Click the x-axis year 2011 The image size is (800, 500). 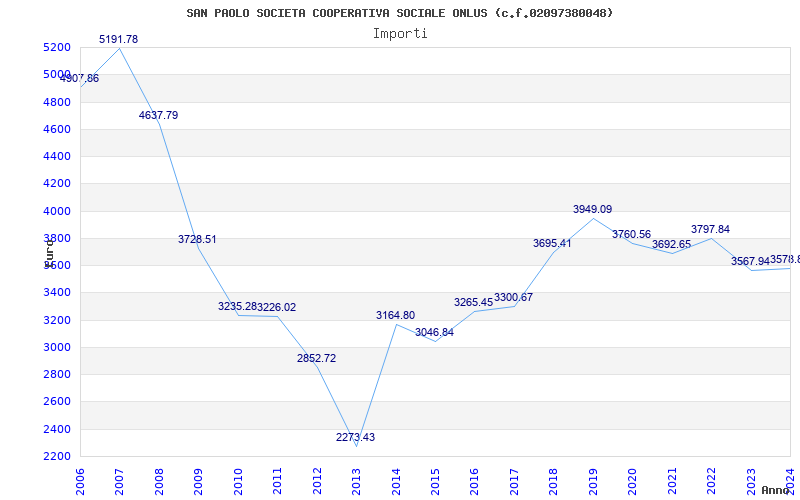(x=277, y=482)
